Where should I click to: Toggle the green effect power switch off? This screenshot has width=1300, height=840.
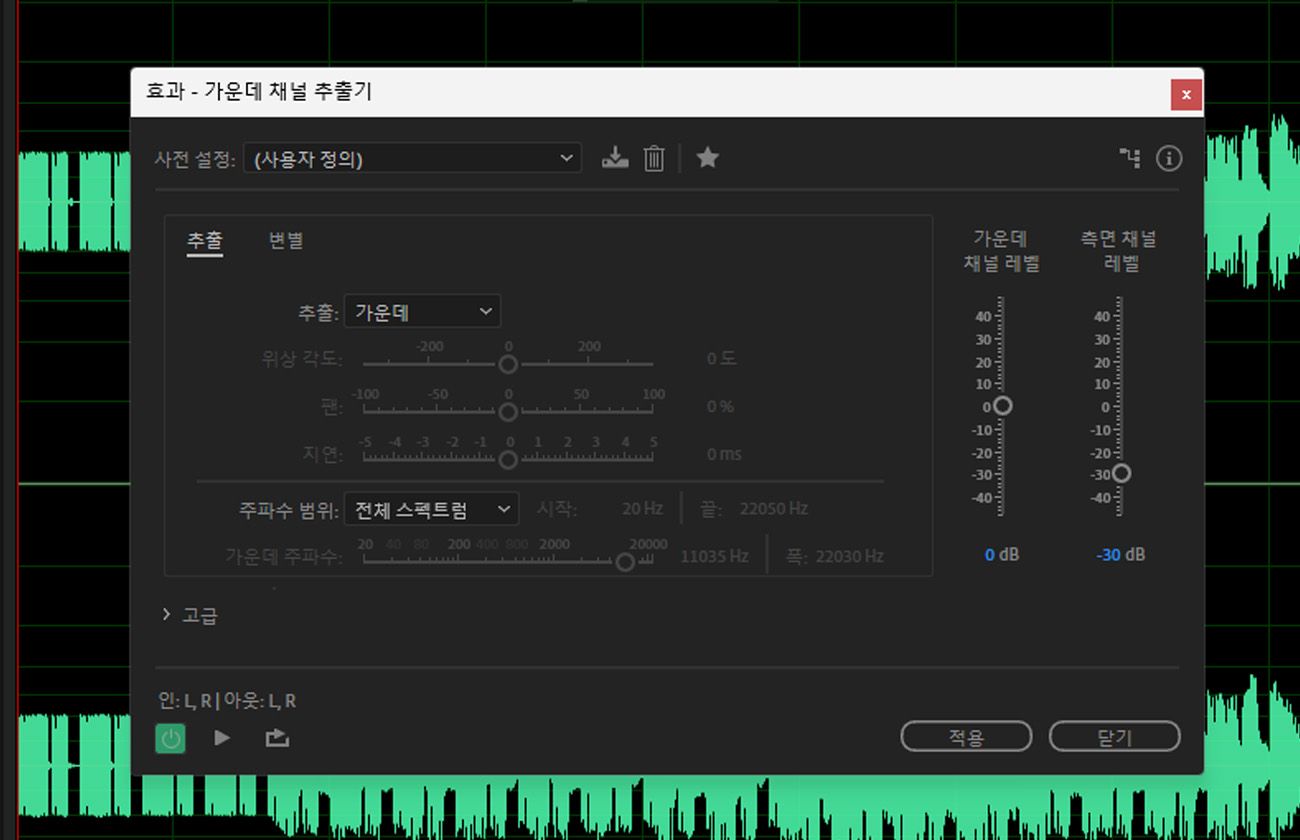point(170,738)
